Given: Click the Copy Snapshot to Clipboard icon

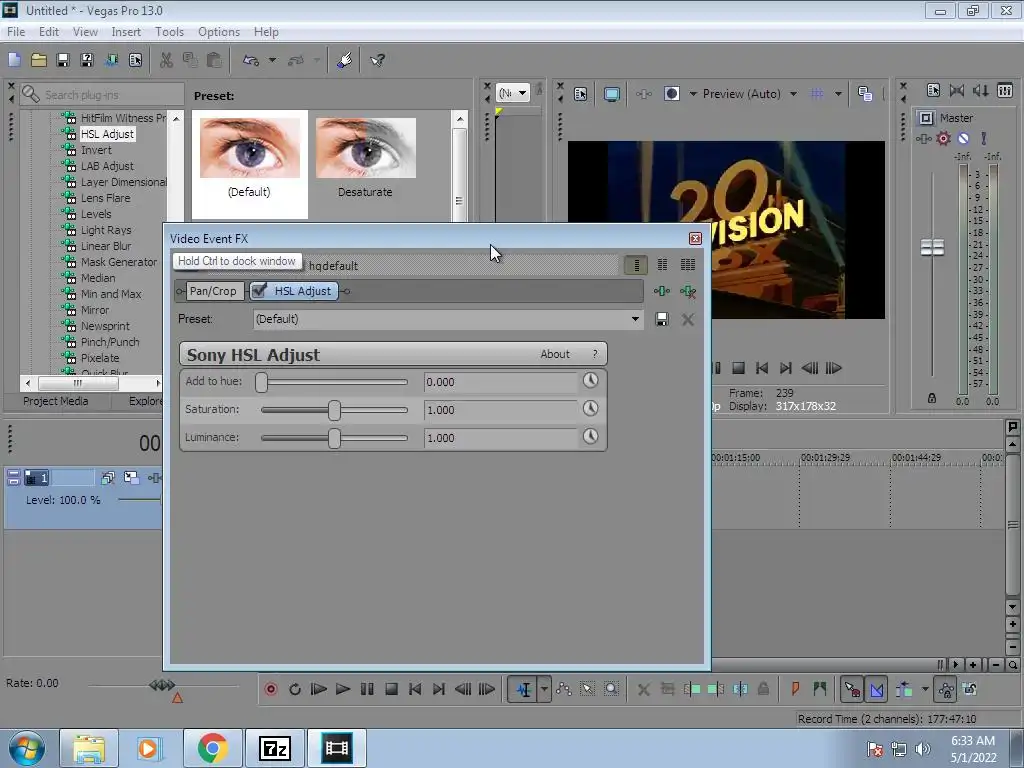Looking at the screenshot, I should (865, 94).
